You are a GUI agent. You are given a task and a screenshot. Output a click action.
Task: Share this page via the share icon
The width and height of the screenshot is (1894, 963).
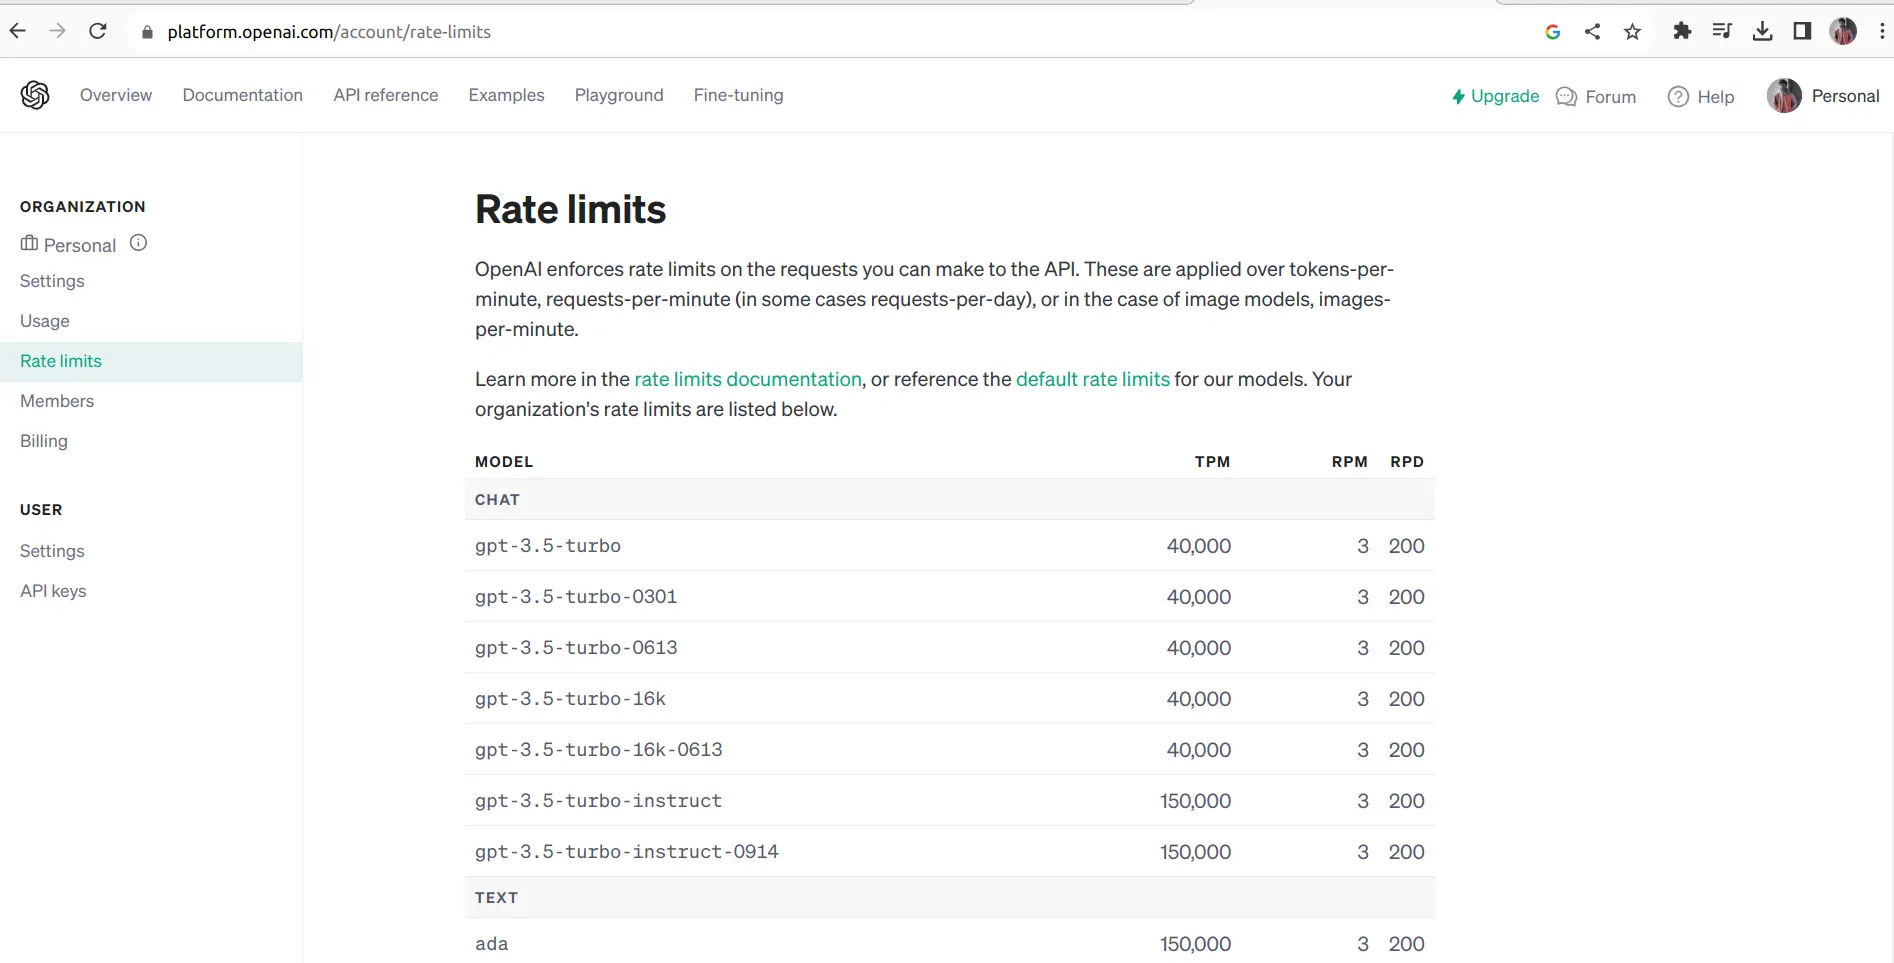point(1593,32)
